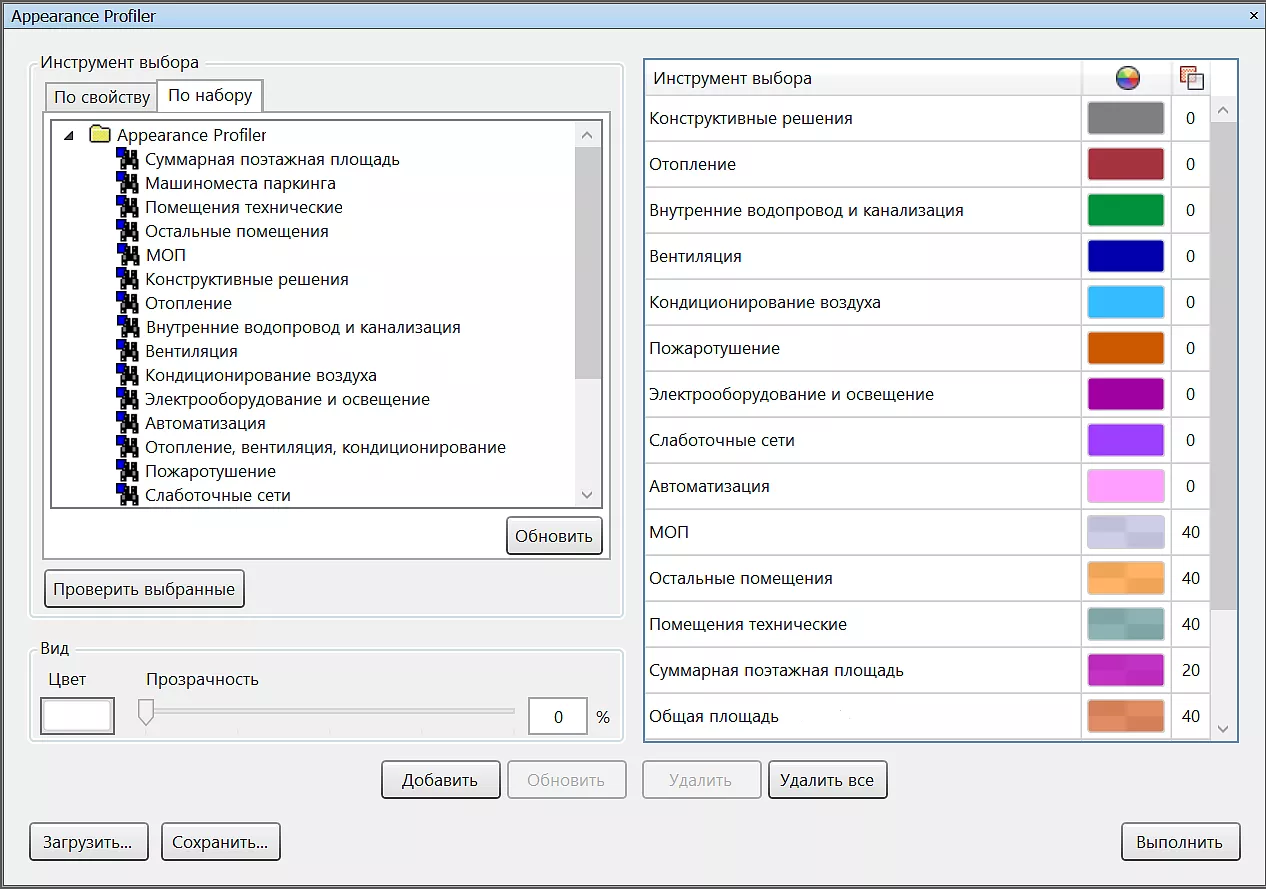Switch to the По свойству tab
This screenshot has height=889, width=1266.
click(x=102, y=97)
